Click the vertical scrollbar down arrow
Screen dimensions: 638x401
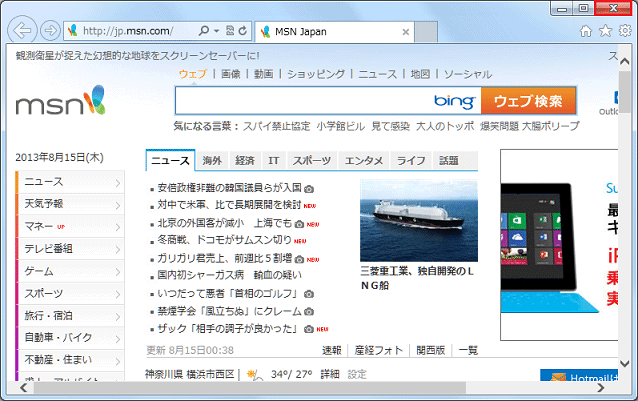click(625, 363)
